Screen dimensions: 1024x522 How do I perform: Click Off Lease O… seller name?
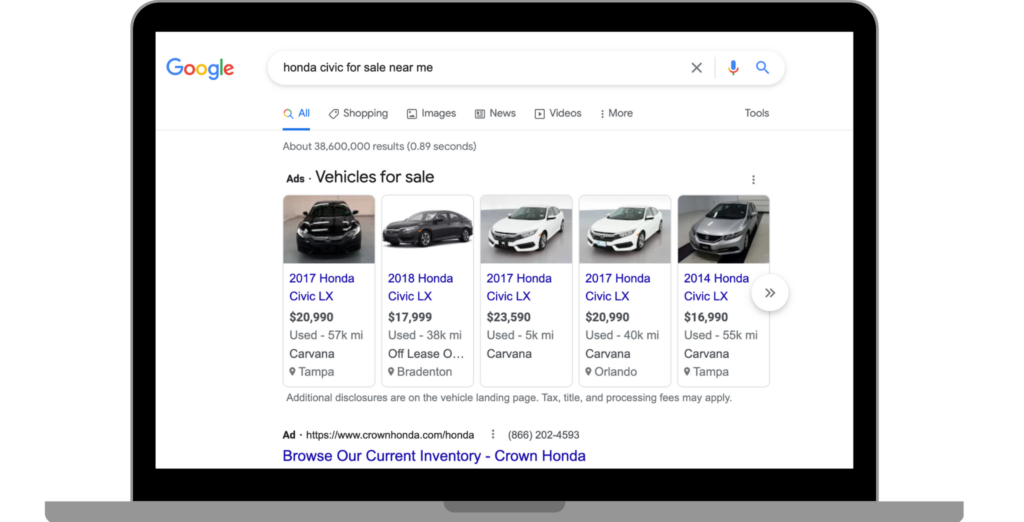coord(426,354)
